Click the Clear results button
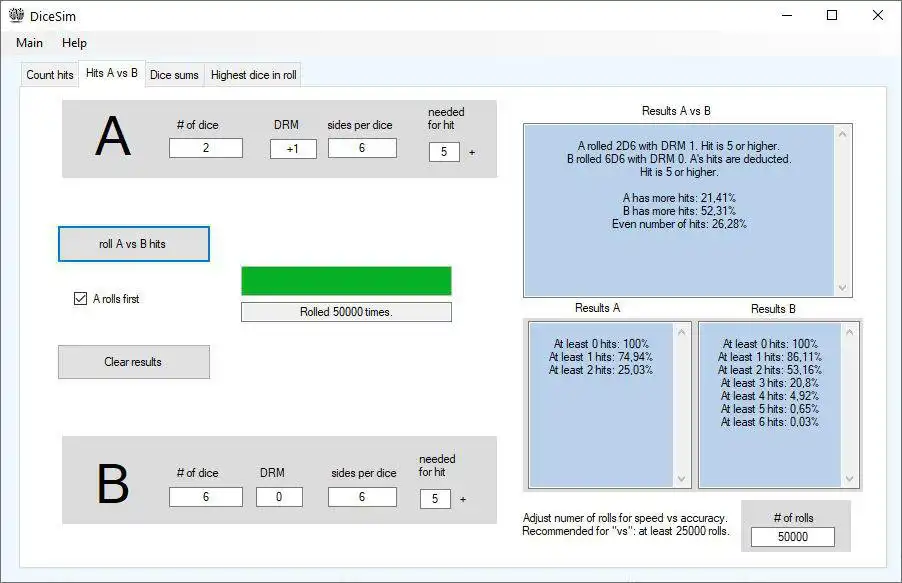This screenshot has height=583, width=902. (133, 362)
